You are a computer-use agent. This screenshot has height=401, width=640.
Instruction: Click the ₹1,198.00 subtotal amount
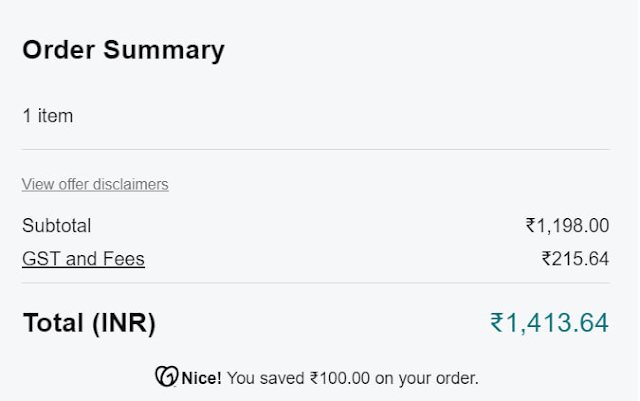pyautogui.click(x=567, y=226)
